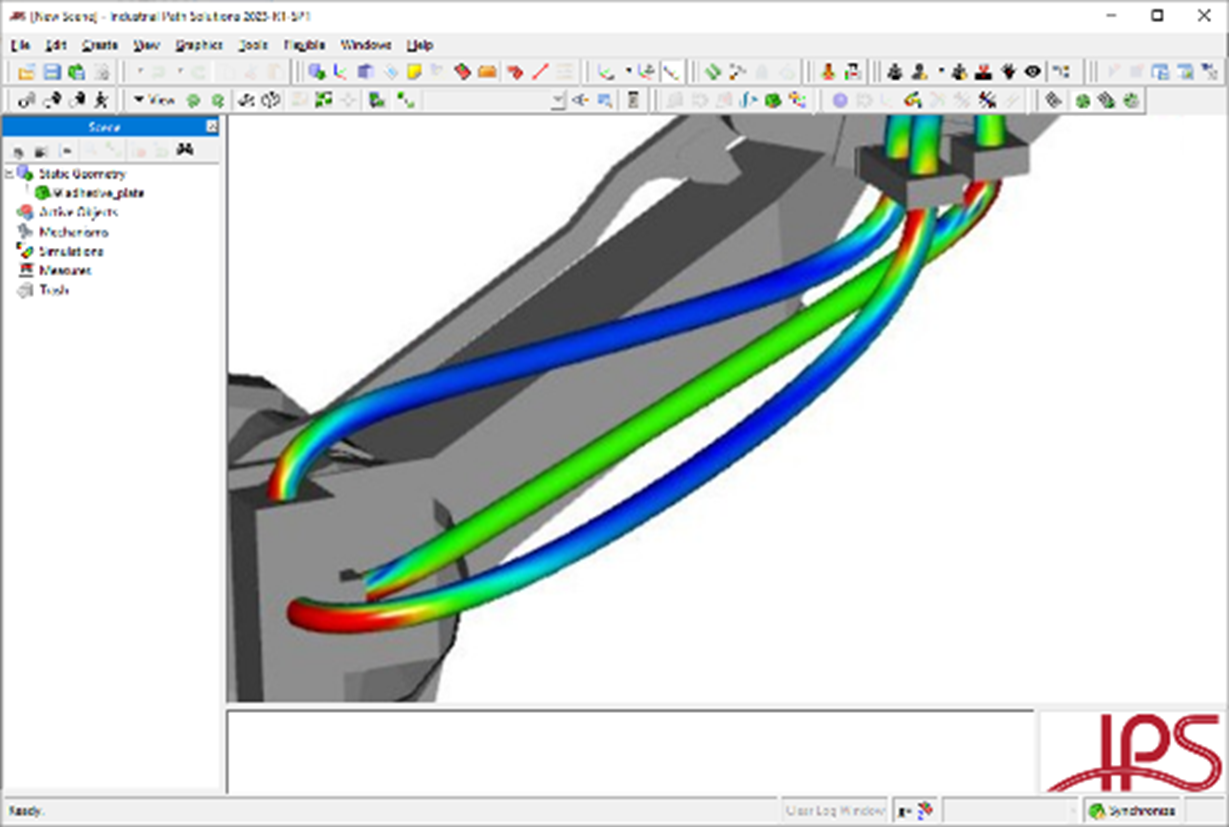Click the running person toolbar icon
This screenshot has width=1229, height=827.
pyautogui.click(x=101, y=100)
